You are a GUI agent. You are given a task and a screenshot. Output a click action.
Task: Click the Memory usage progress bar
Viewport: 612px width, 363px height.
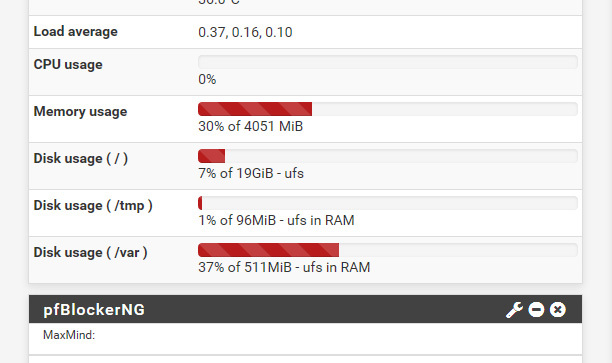click(388, 109)
